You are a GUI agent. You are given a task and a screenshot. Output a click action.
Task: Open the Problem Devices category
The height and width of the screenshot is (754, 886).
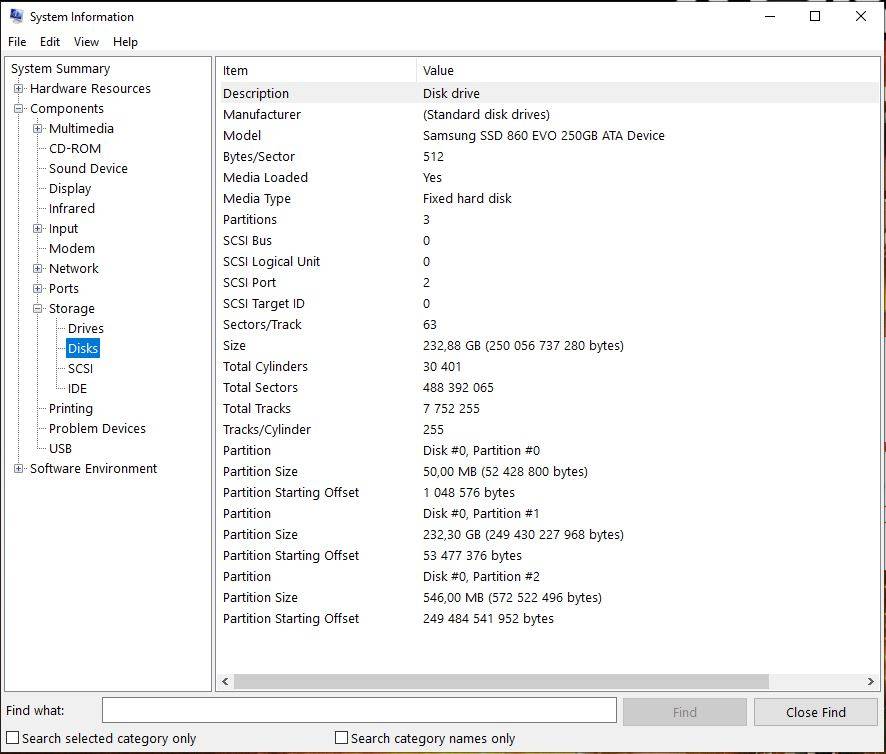(x=96, y=428)
